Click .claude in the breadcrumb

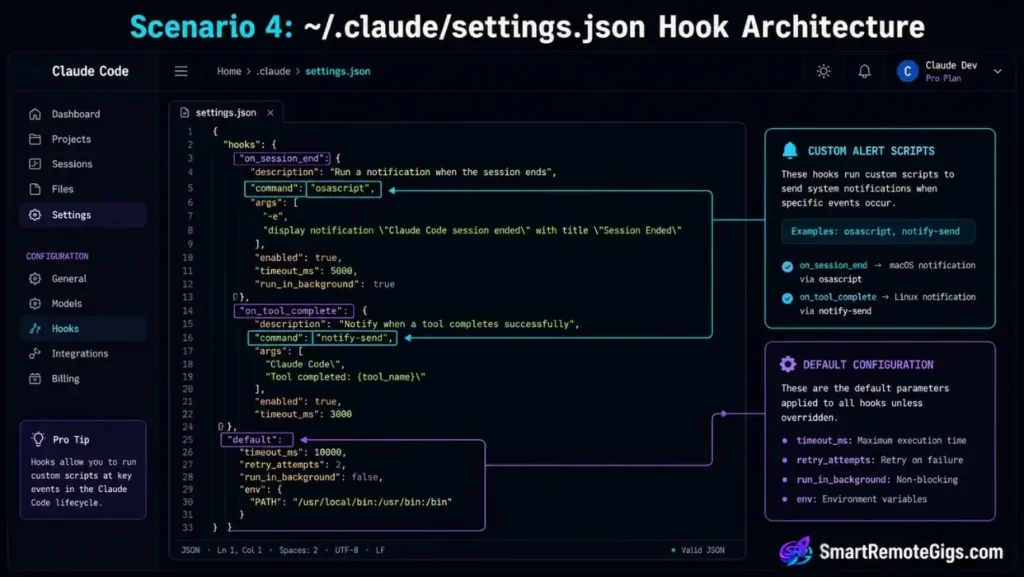point(273,71)
